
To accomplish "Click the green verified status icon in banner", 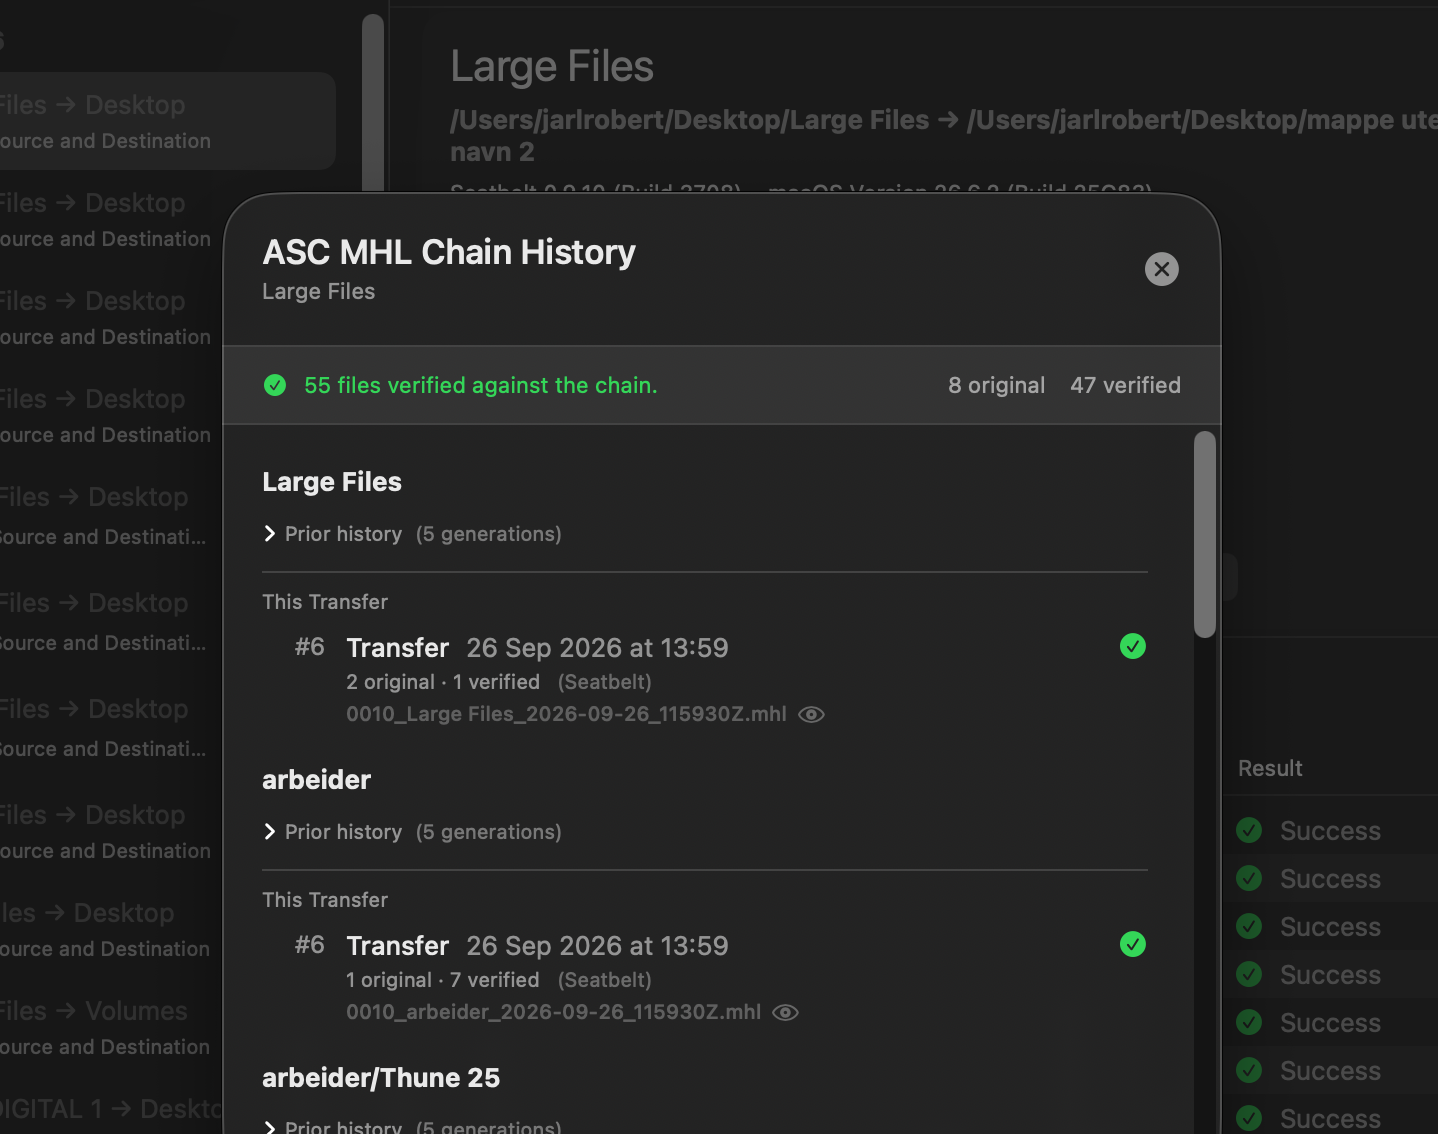I will [275, 385].
